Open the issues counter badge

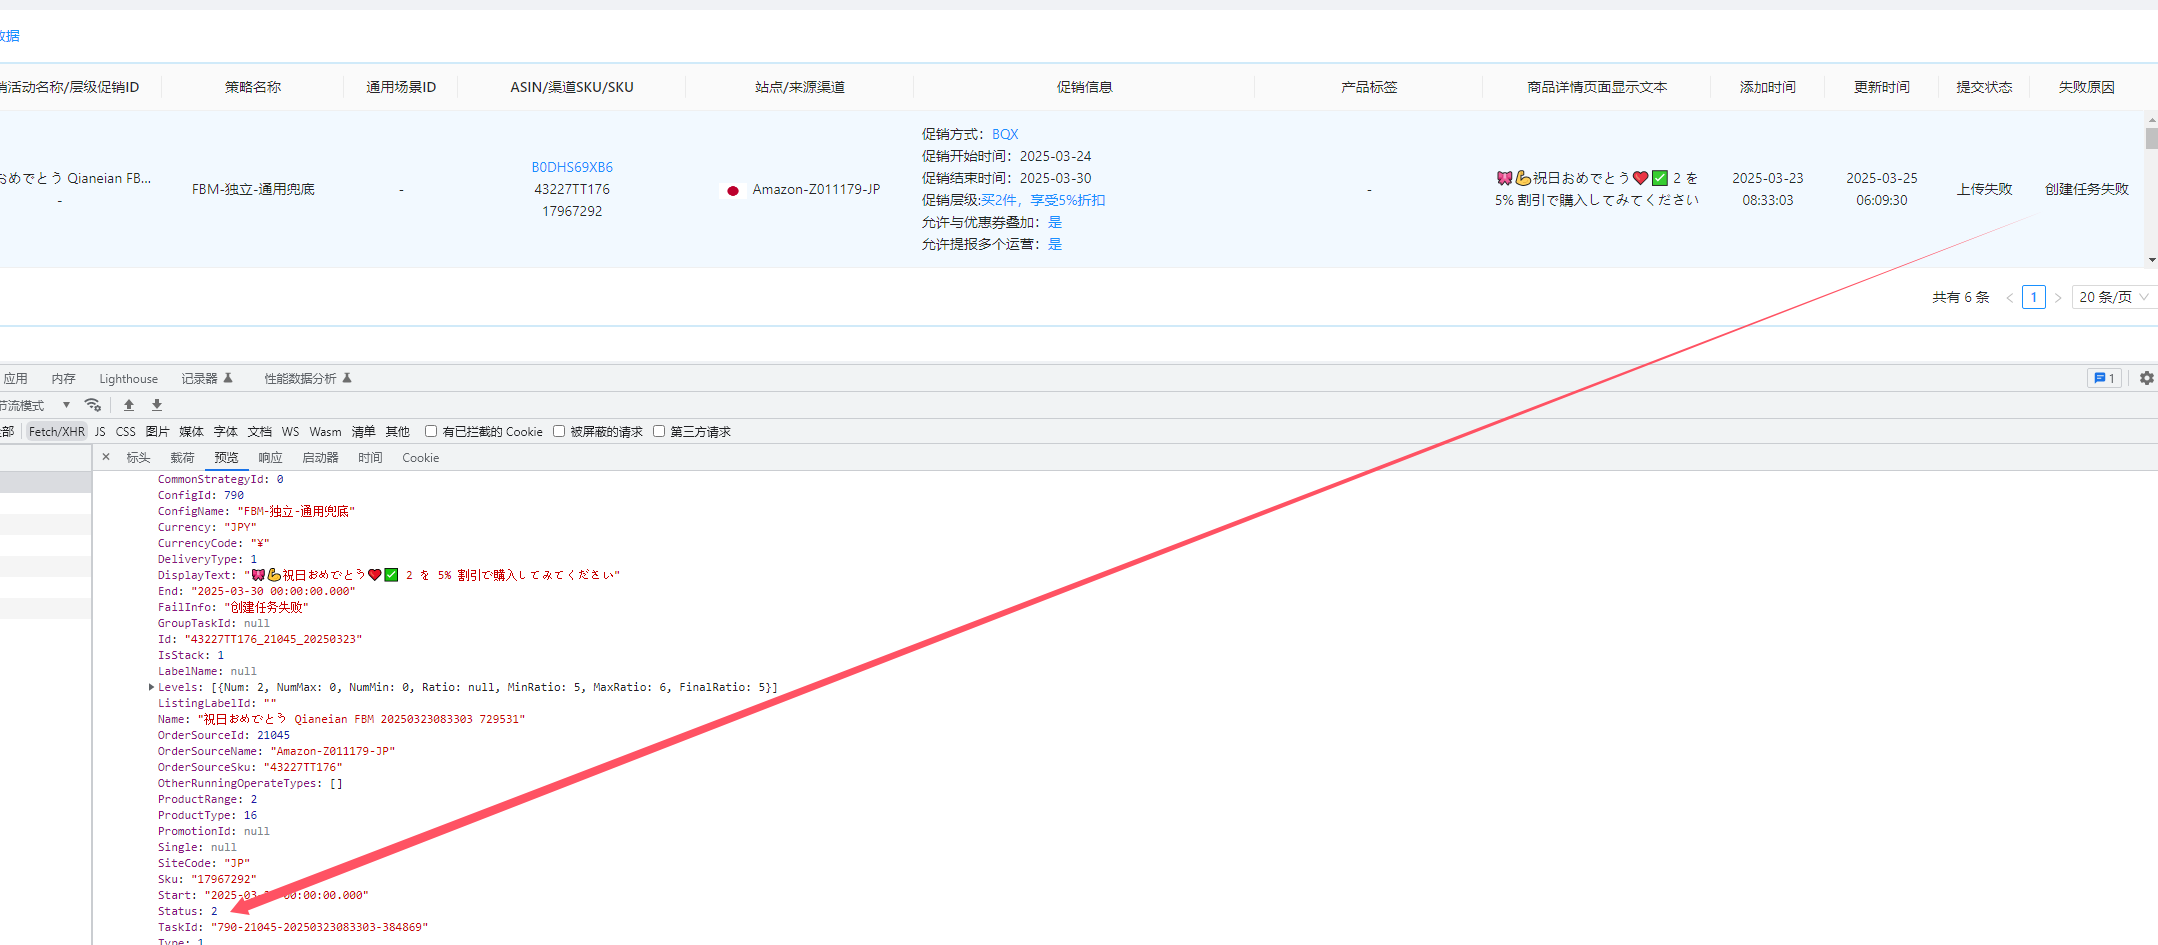tap(2104, 378)
